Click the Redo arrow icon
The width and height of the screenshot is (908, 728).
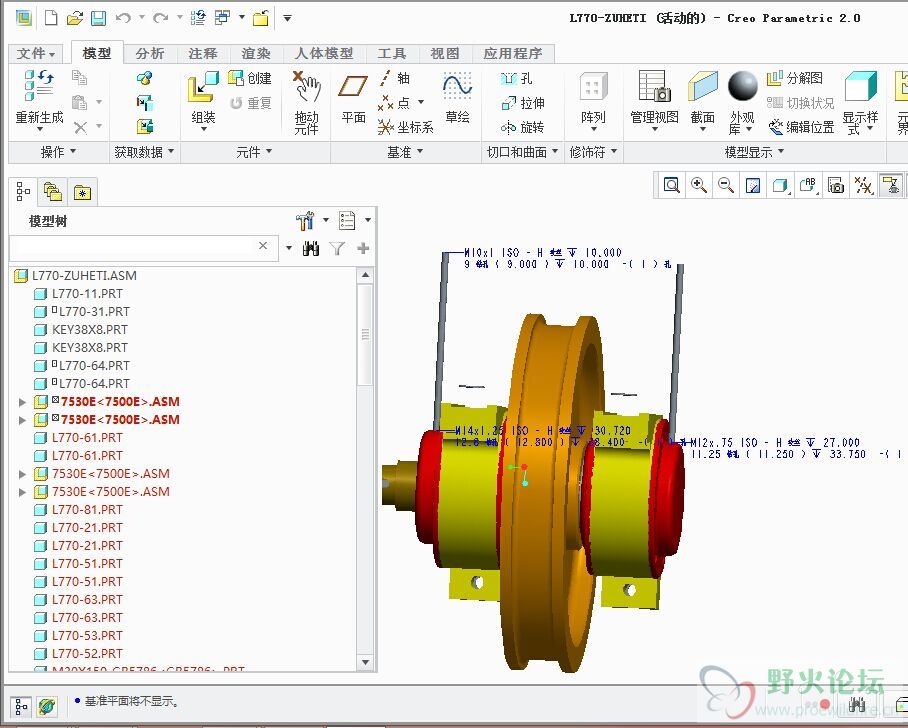(x=160, y=19)
